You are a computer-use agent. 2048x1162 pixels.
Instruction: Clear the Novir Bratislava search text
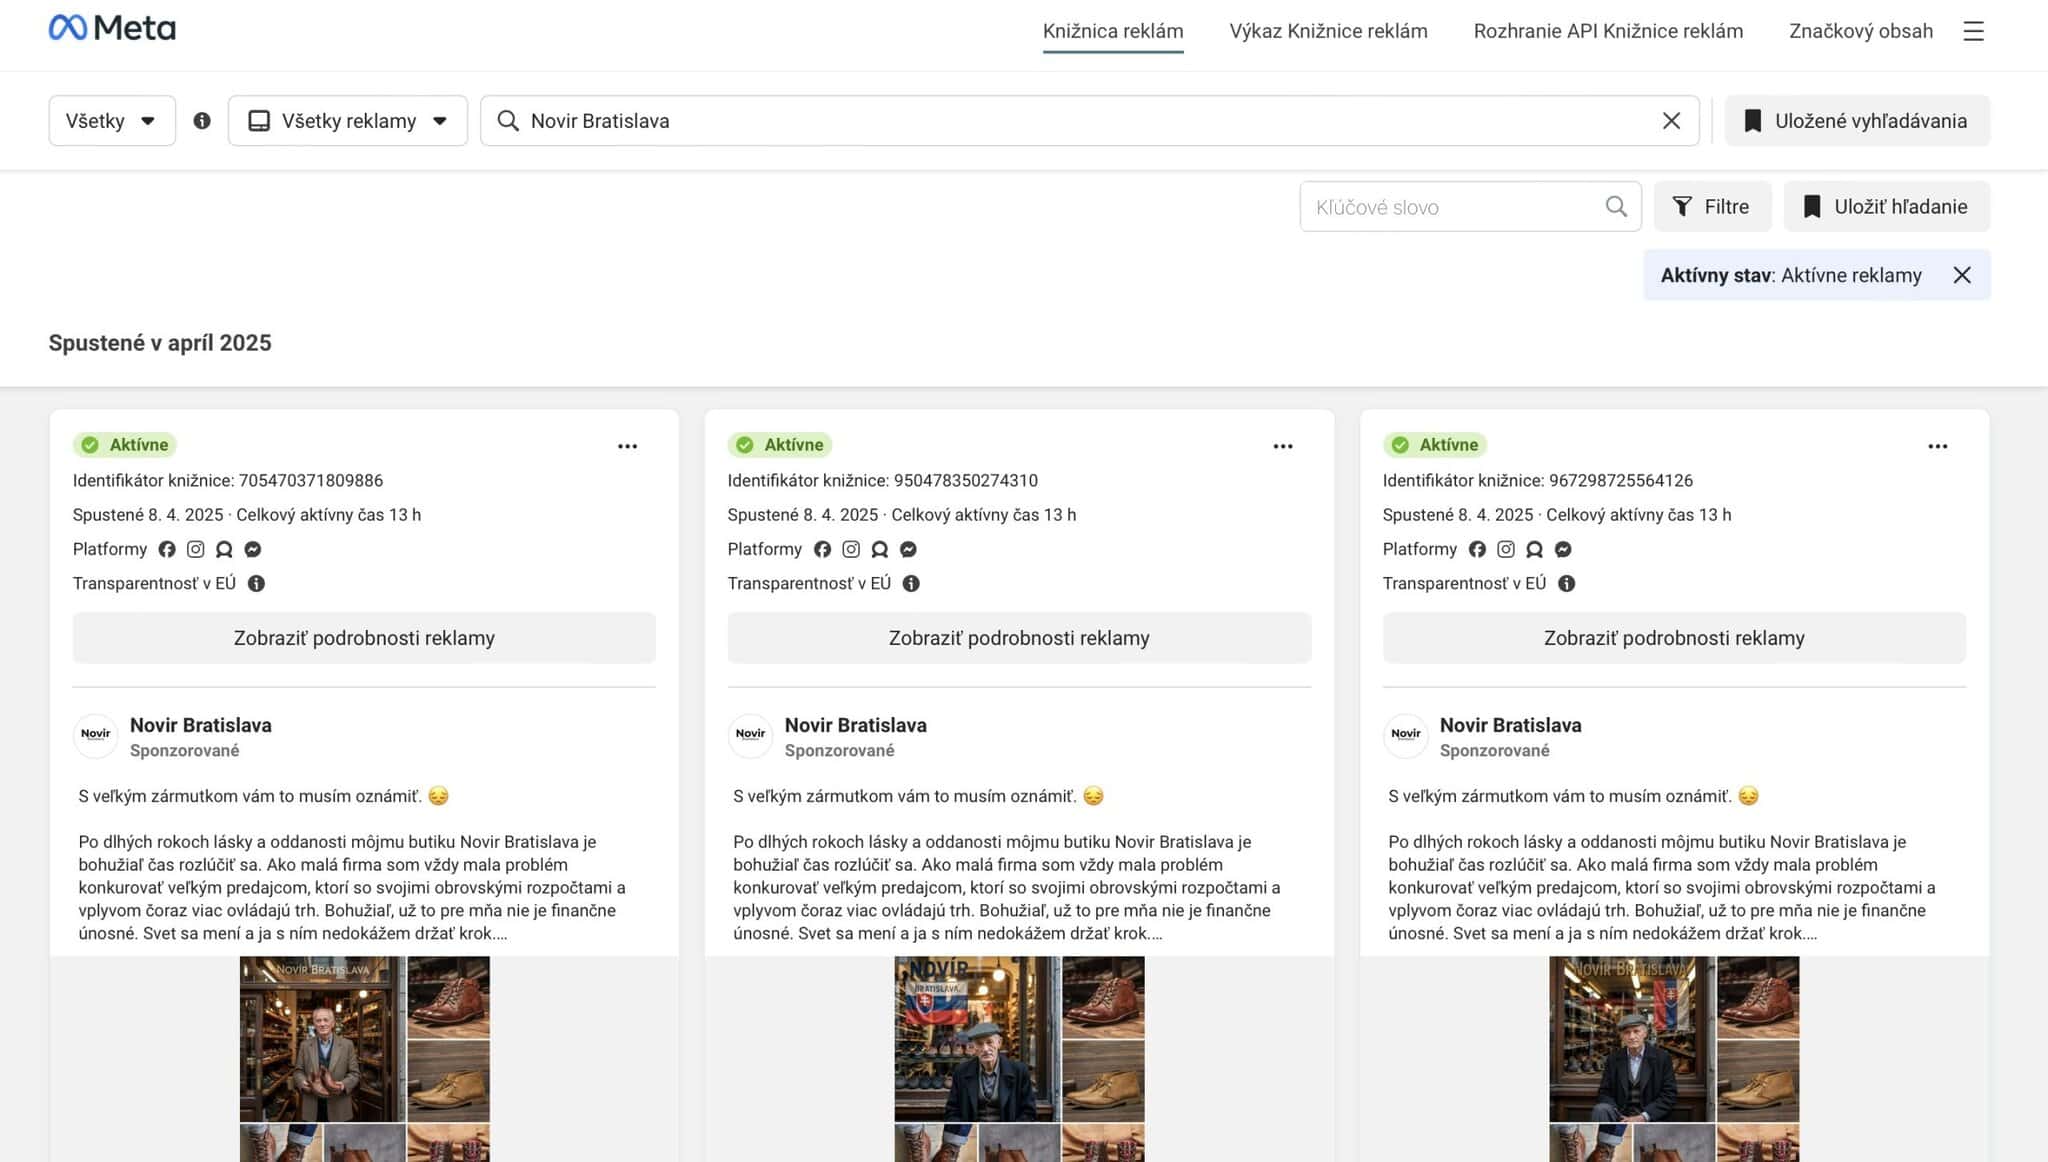pyautogui.click(x=1671, y=121)
